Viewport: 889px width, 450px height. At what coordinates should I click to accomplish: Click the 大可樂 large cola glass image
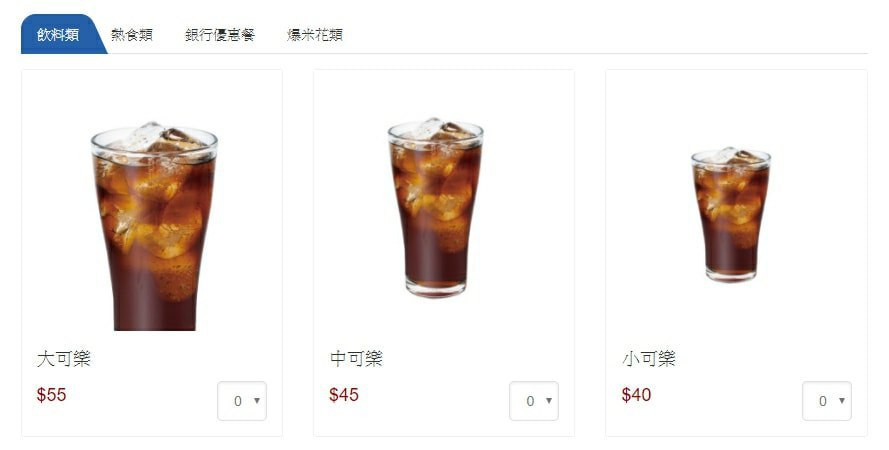[x=154, y=226]
